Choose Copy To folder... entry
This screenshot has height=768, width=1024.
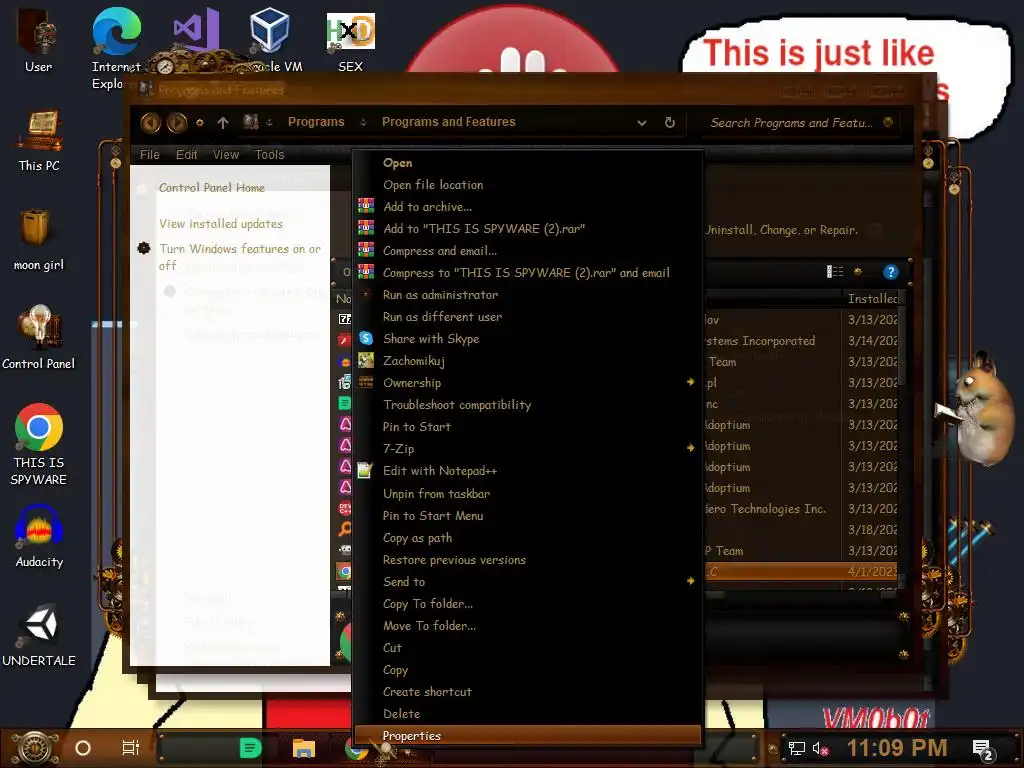click(x=528, y=604)
